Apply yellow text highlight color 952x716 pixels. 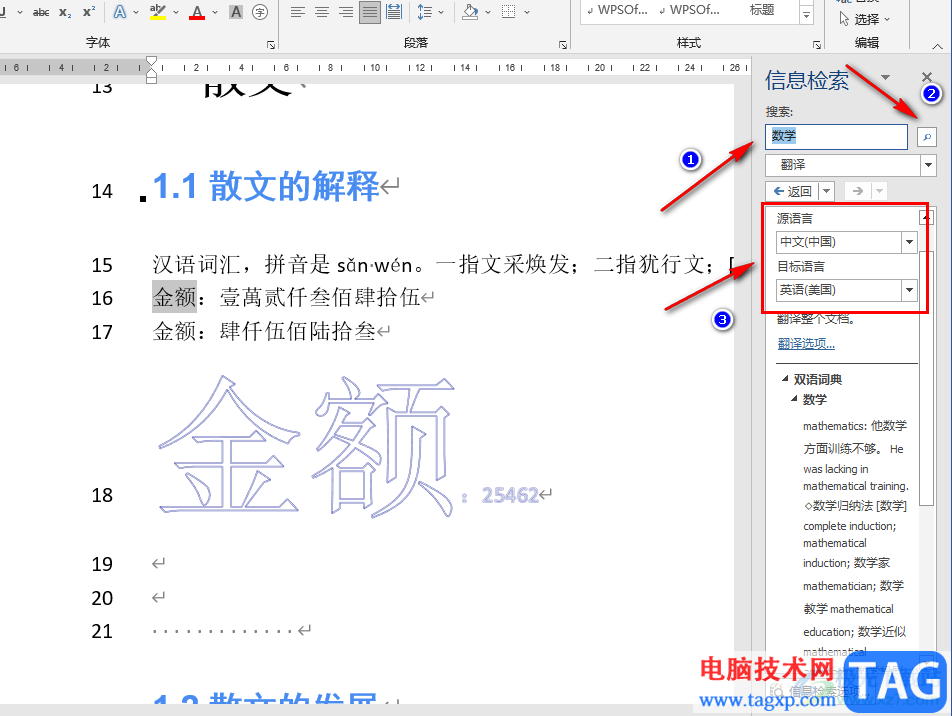(158, 12)
